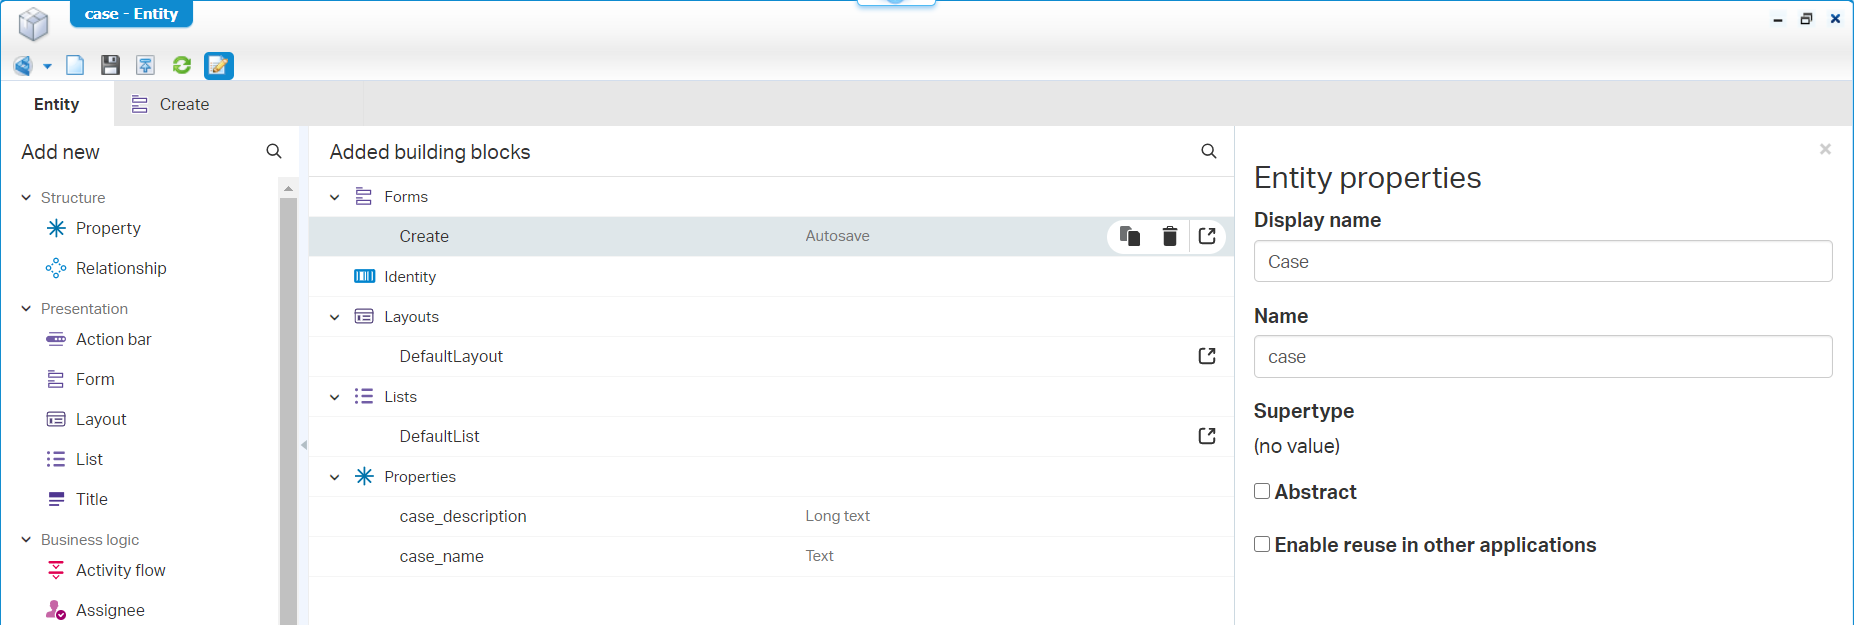Add an Assignee building block
1854x625 pixels.
tap(95, 610)
